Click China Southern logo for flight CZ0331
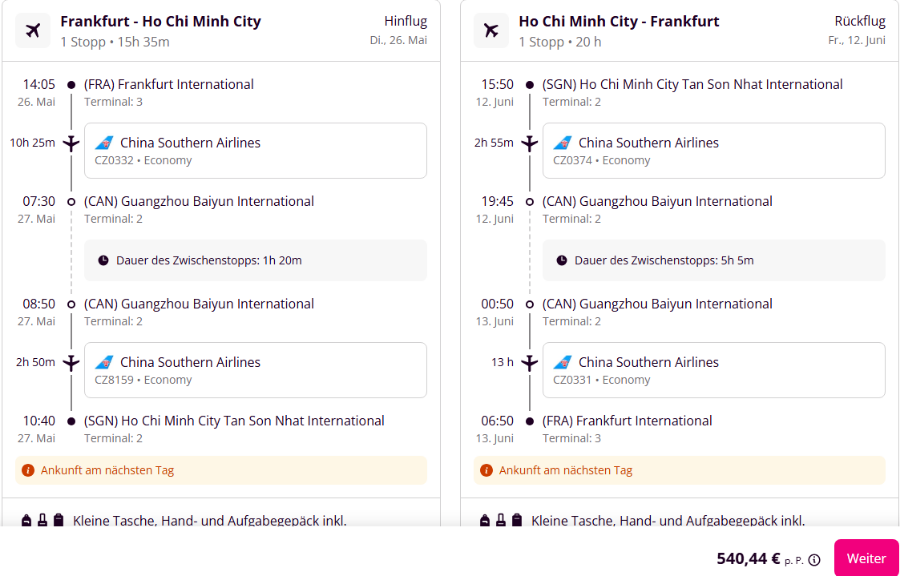The width and height of the screenshot is (900, 576). pyautogui.click(x=562, y=363)
